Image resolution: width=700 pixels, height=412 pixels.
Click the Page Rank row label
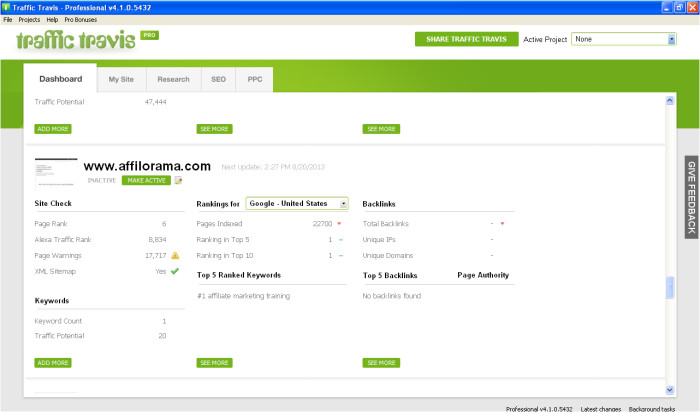coord(51,224)
